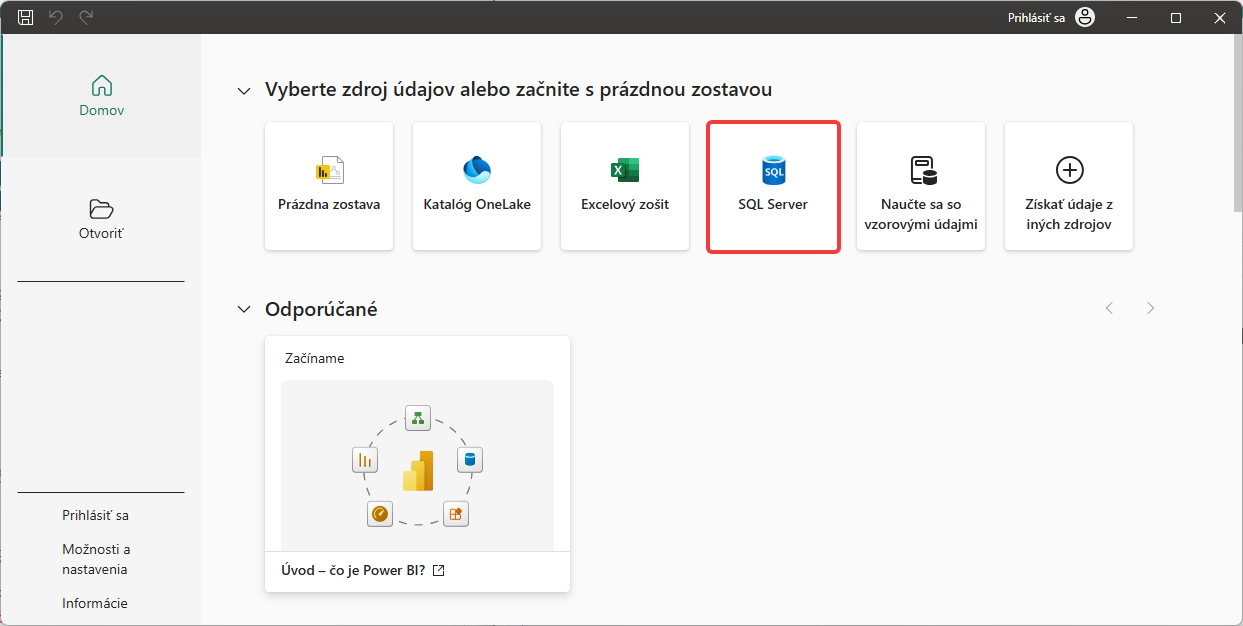
Task: Click the Redo arrow icon
Action: pyautogui.click(x=86, y=17)
